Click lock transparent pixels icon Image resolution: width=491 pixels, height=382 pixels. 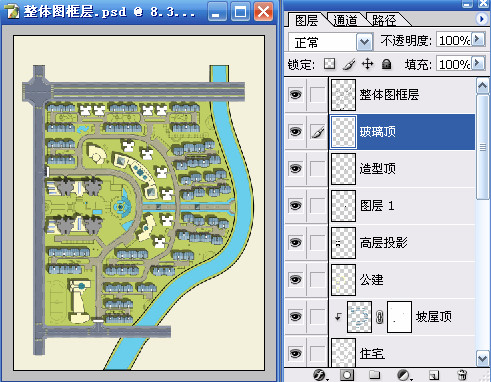tap(329, 63)
